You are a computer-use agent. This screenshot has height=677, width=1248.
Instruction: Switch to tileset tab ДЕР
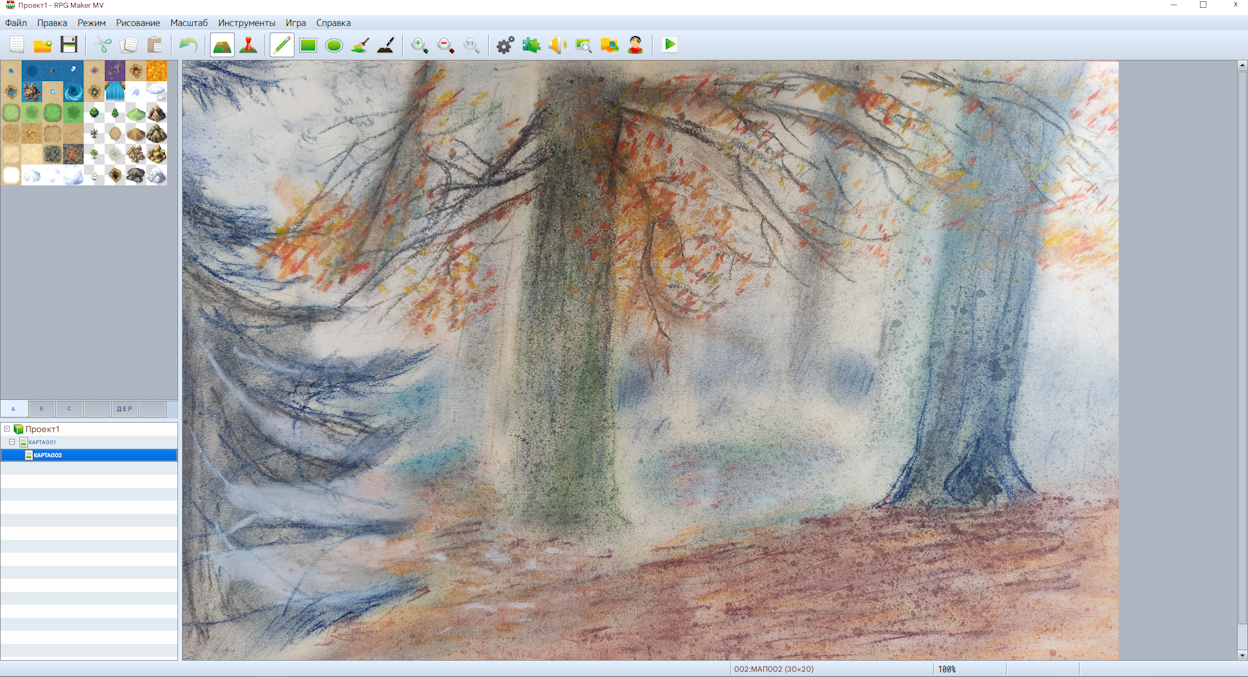coord(125,409)
